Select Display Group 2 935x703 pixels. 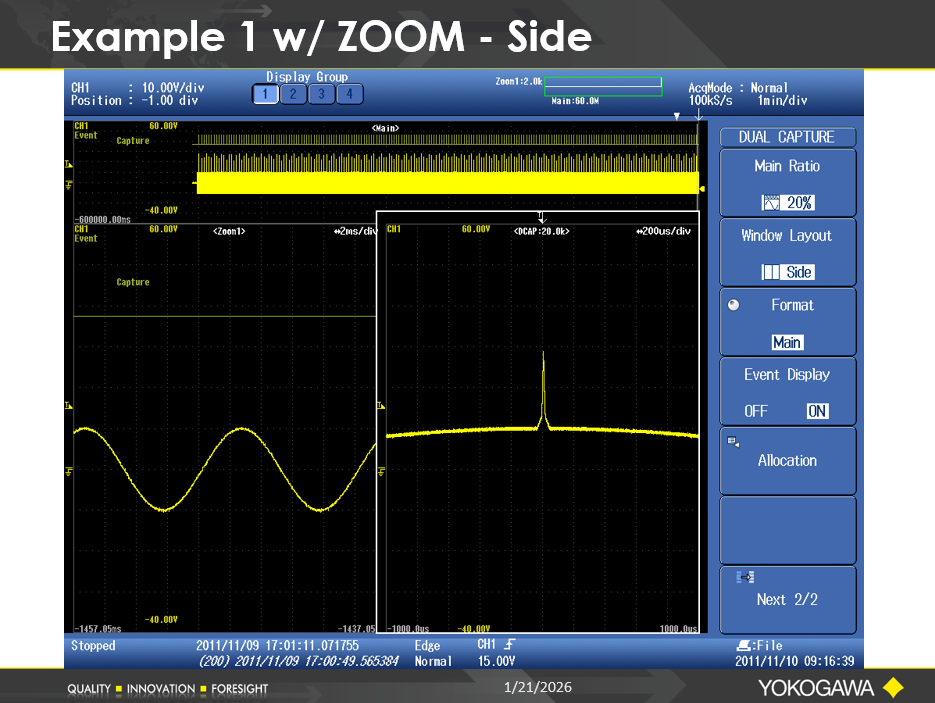tap(293, 94)
